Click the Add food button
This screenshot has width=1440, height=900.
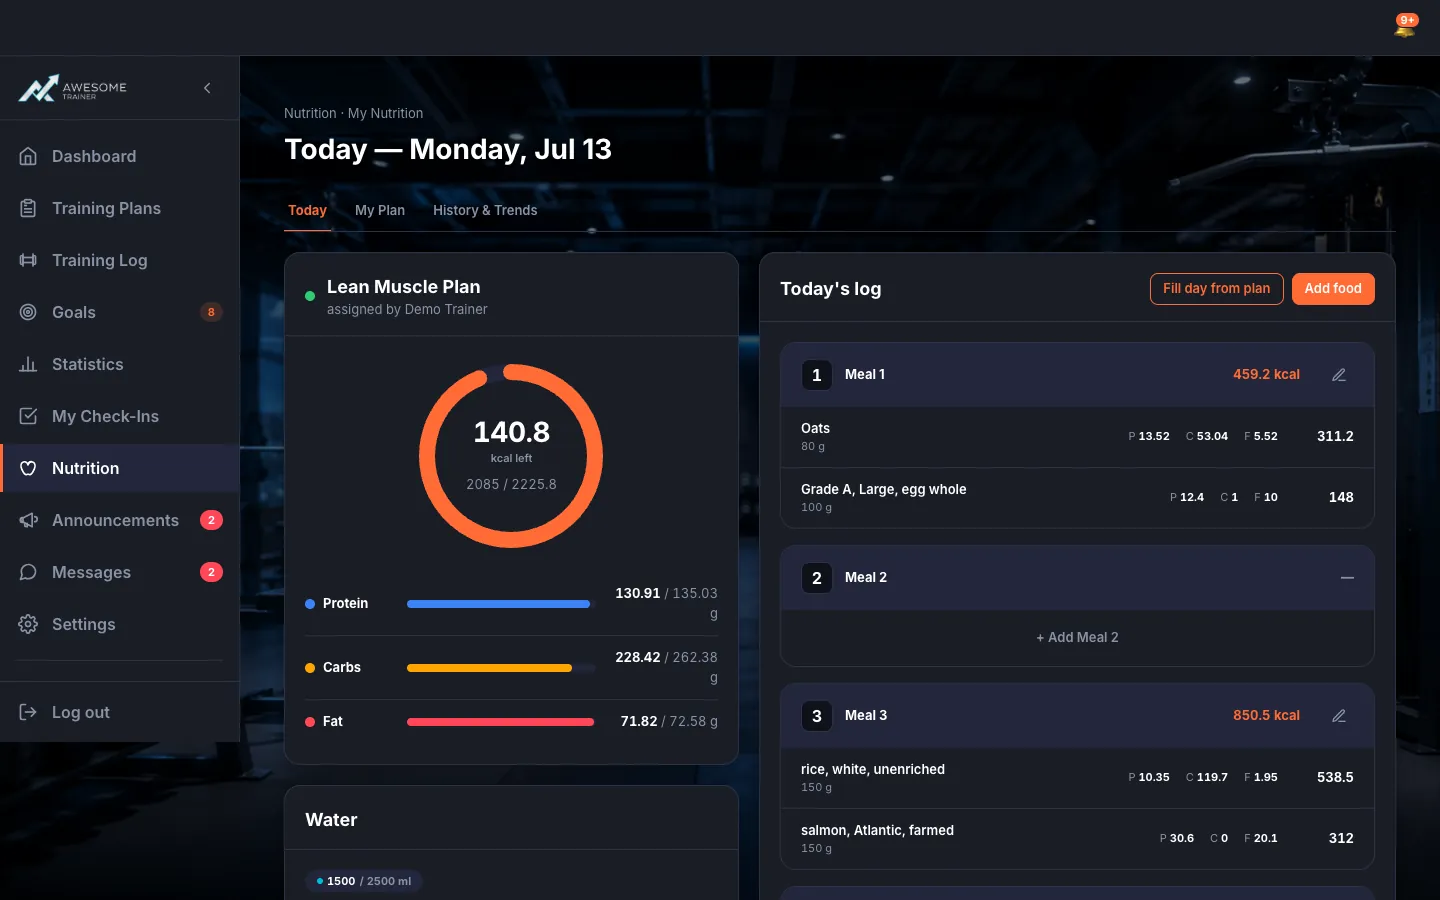[1333, 289]
